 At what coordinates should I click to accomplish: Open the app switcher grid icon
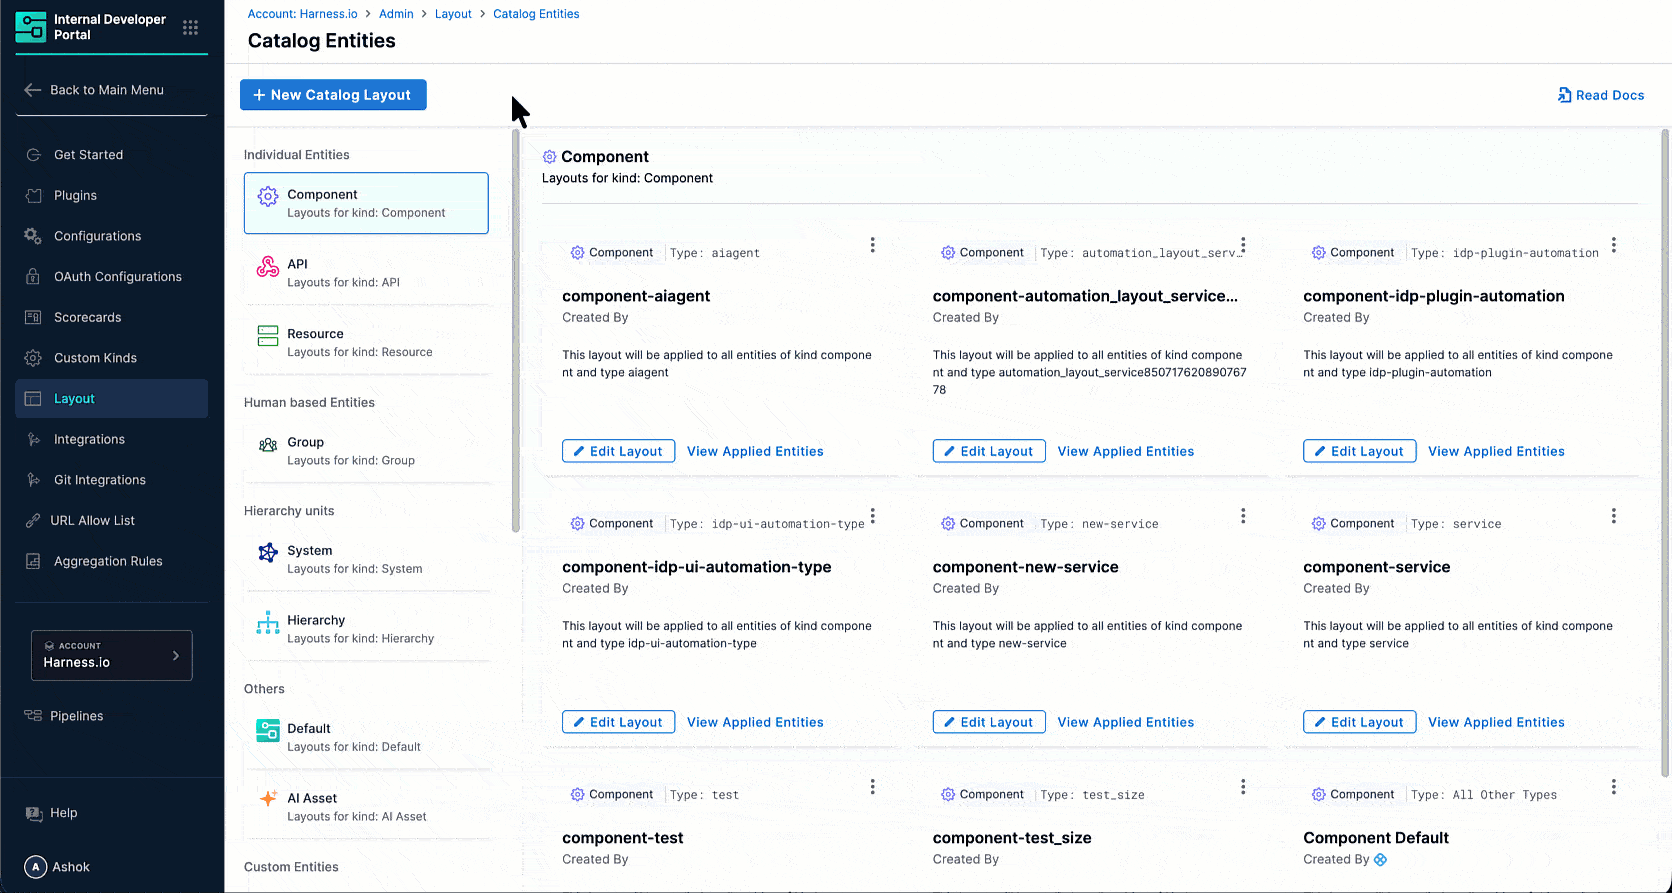coord(190,28)
